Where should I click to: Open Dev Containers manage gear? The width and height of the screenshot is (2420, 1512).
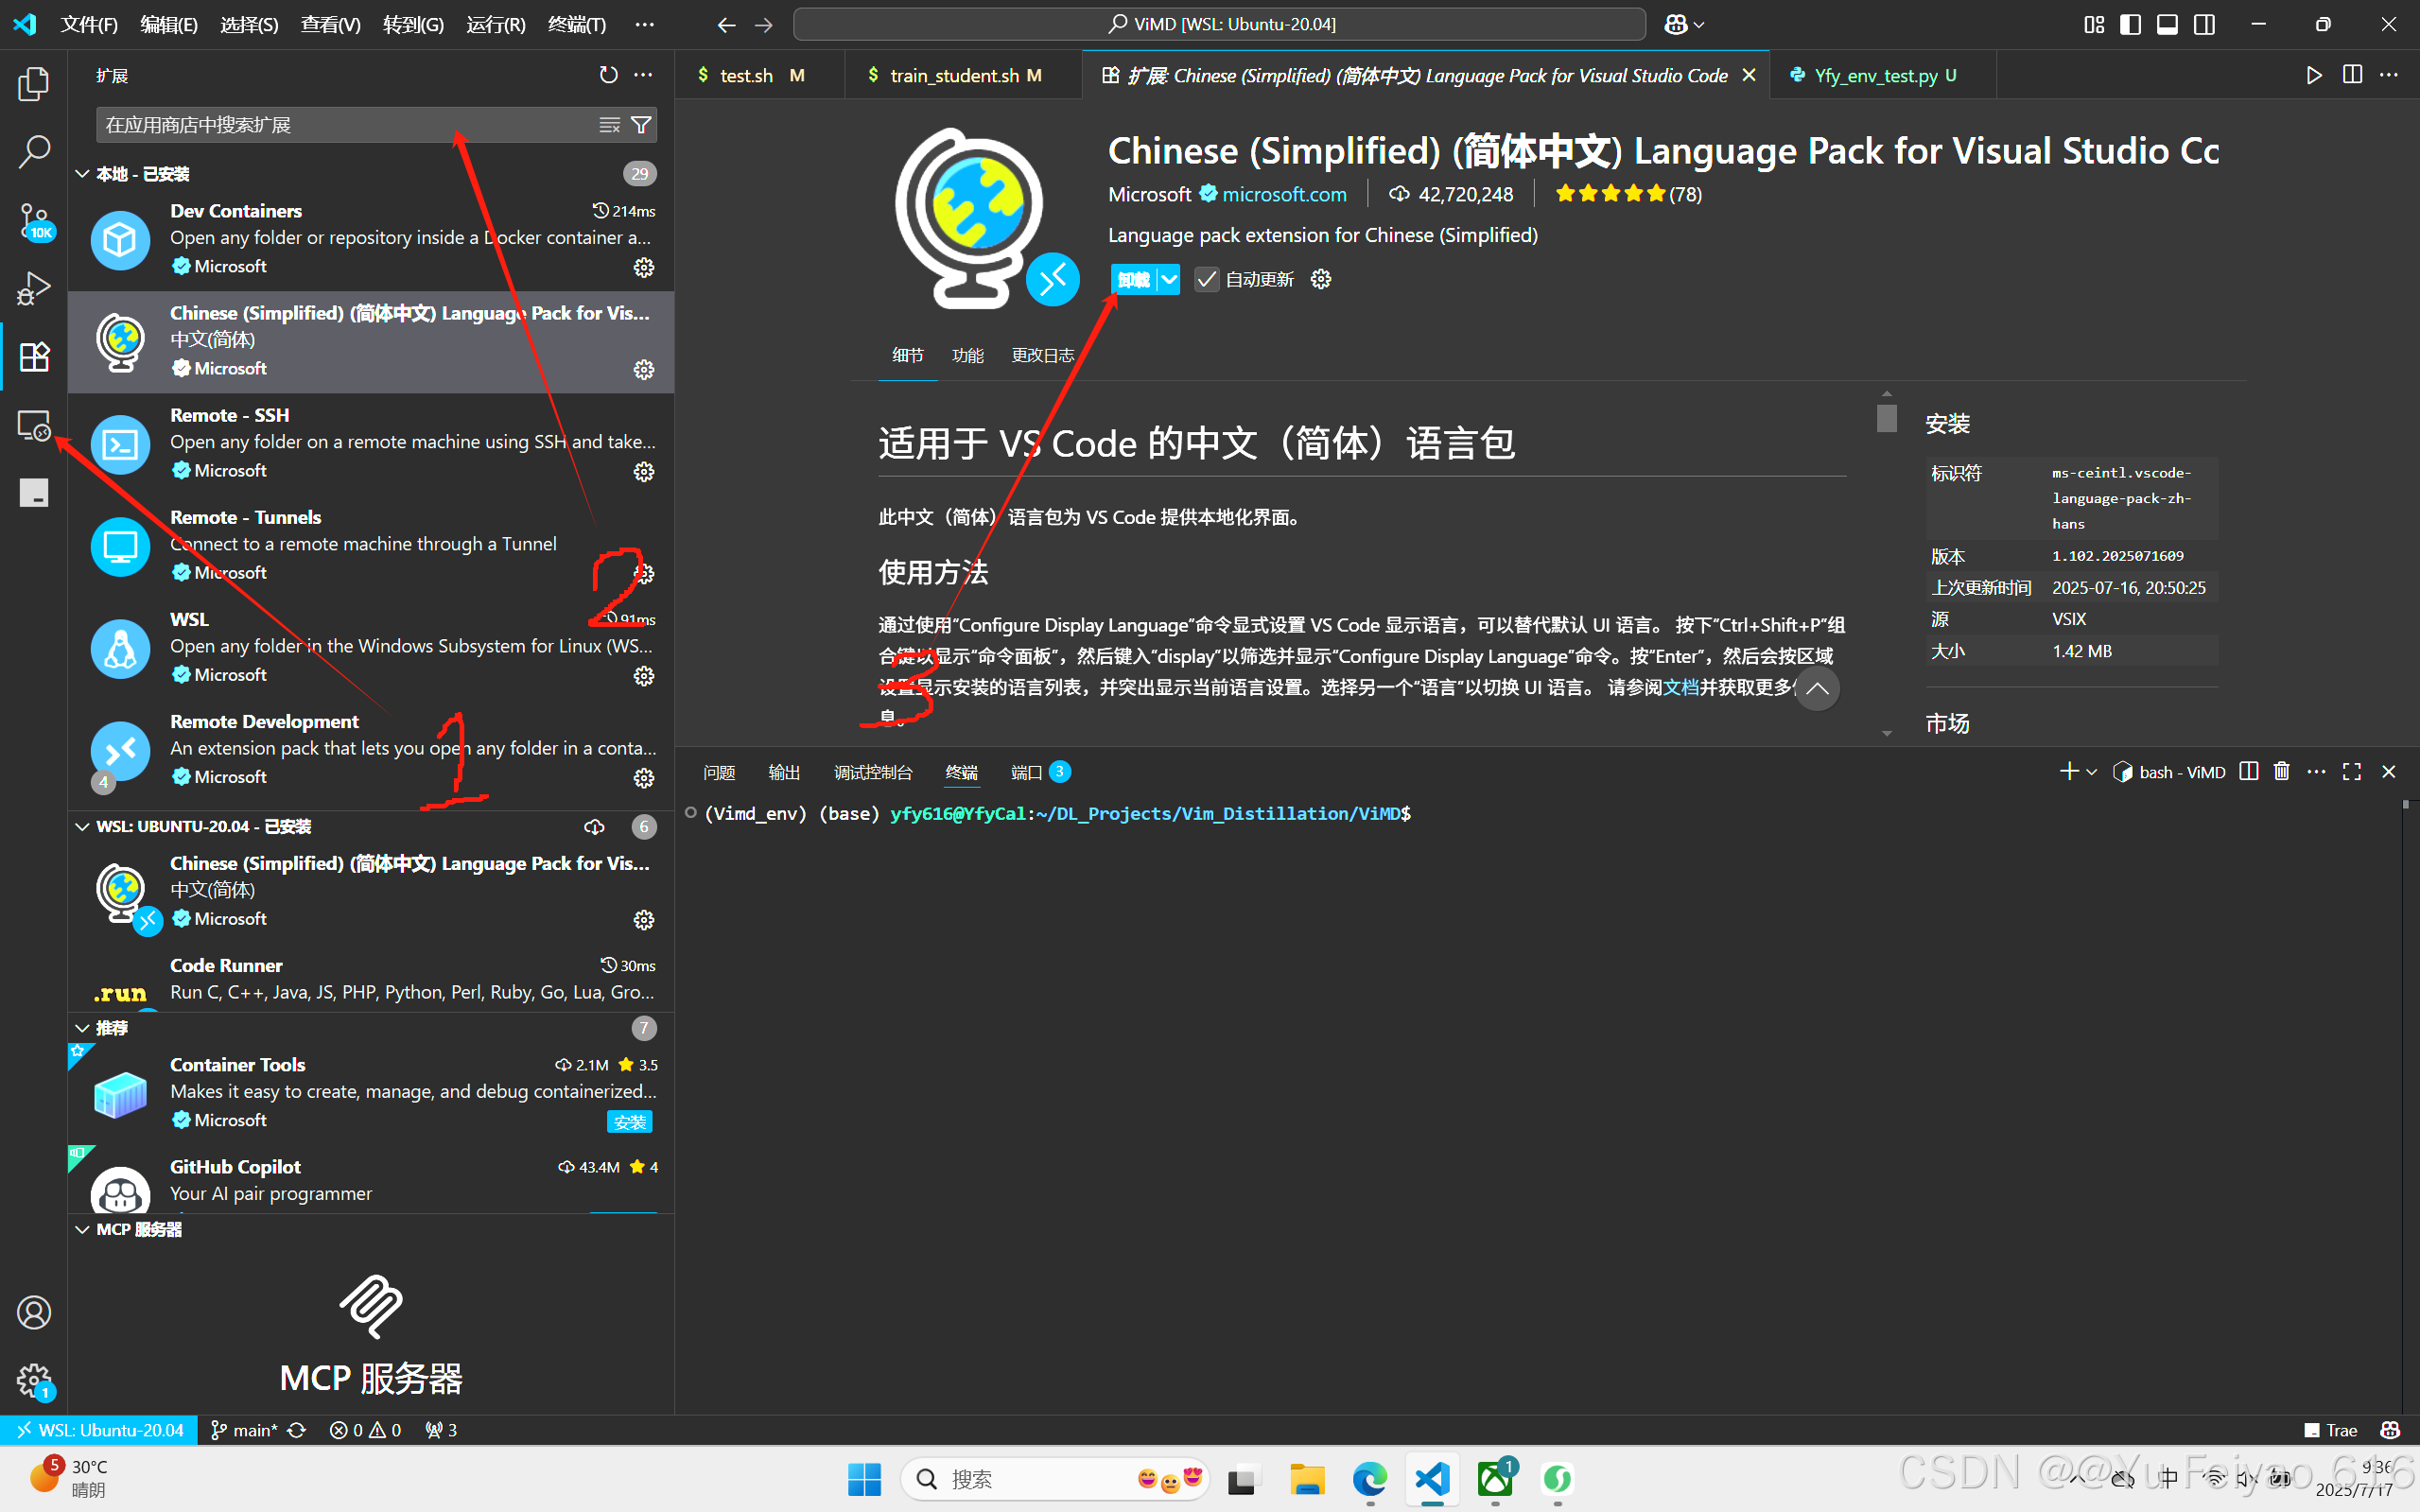click(644, 267)
